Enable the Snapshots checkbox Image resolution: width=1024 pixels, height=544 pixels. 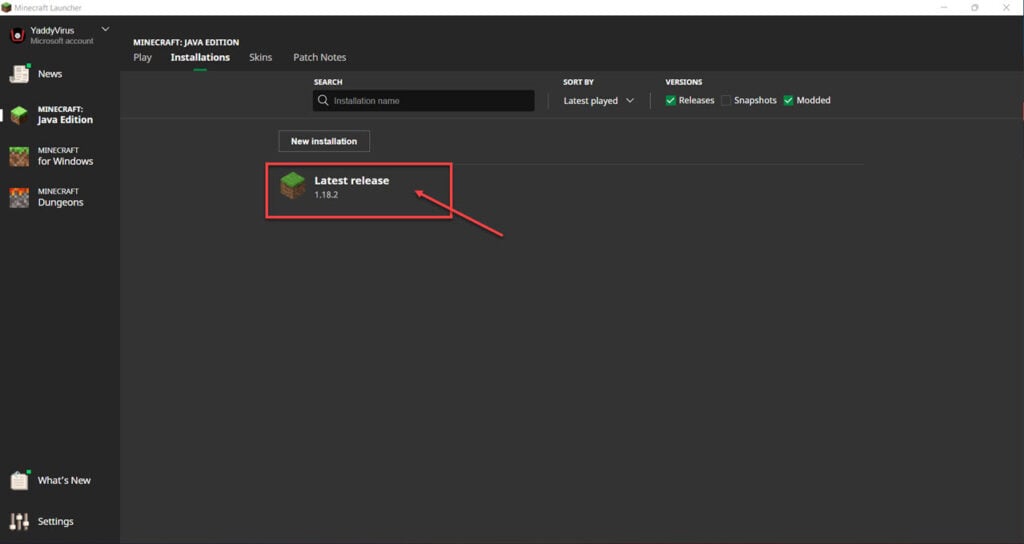726,101
